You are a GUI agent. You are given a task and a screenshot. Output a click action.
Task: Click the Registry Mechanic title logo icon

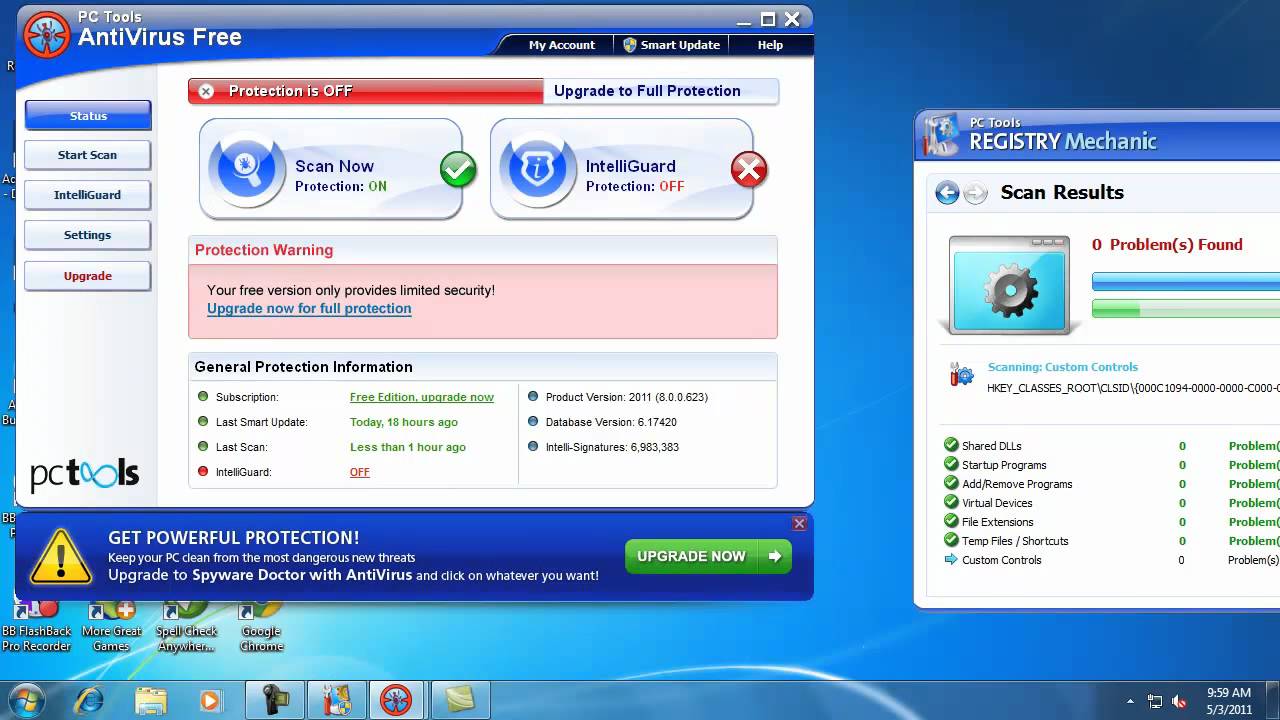tap(941, 135)
